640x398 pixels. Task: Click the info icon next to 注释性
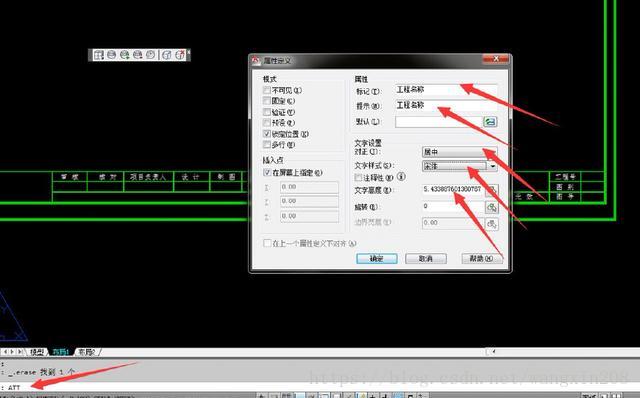click(401, 177)
